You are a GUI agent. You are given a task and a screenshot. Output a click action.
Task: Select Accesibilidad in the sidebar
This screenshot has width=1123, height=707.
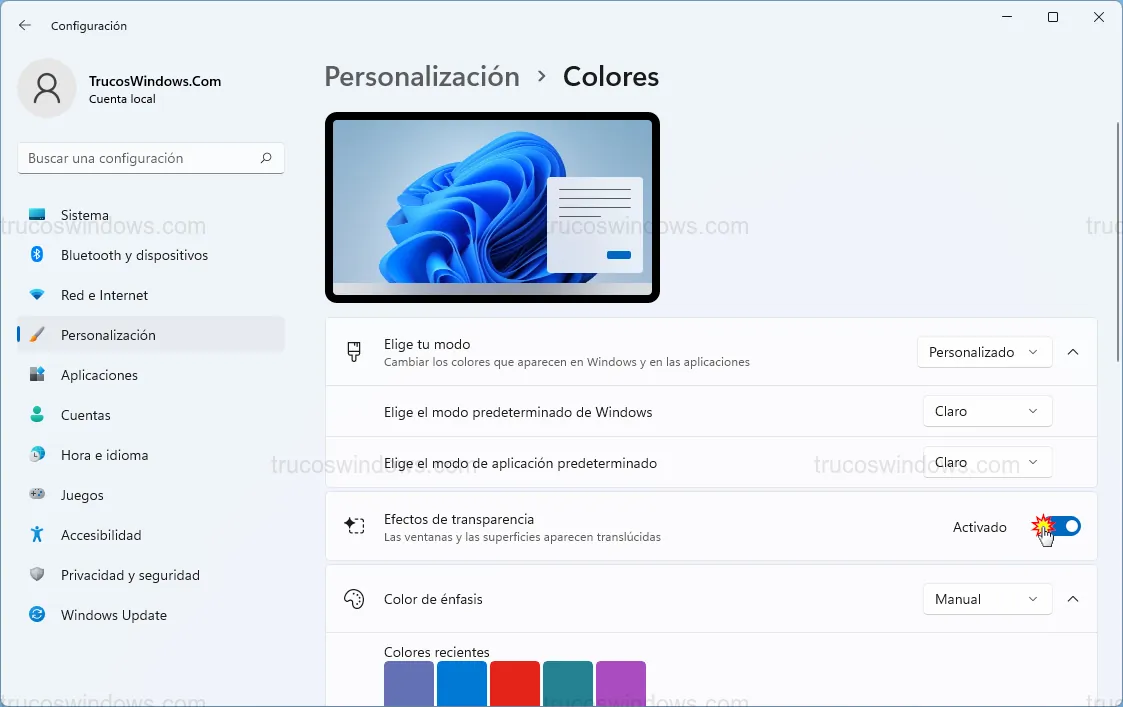coord(101,535)
